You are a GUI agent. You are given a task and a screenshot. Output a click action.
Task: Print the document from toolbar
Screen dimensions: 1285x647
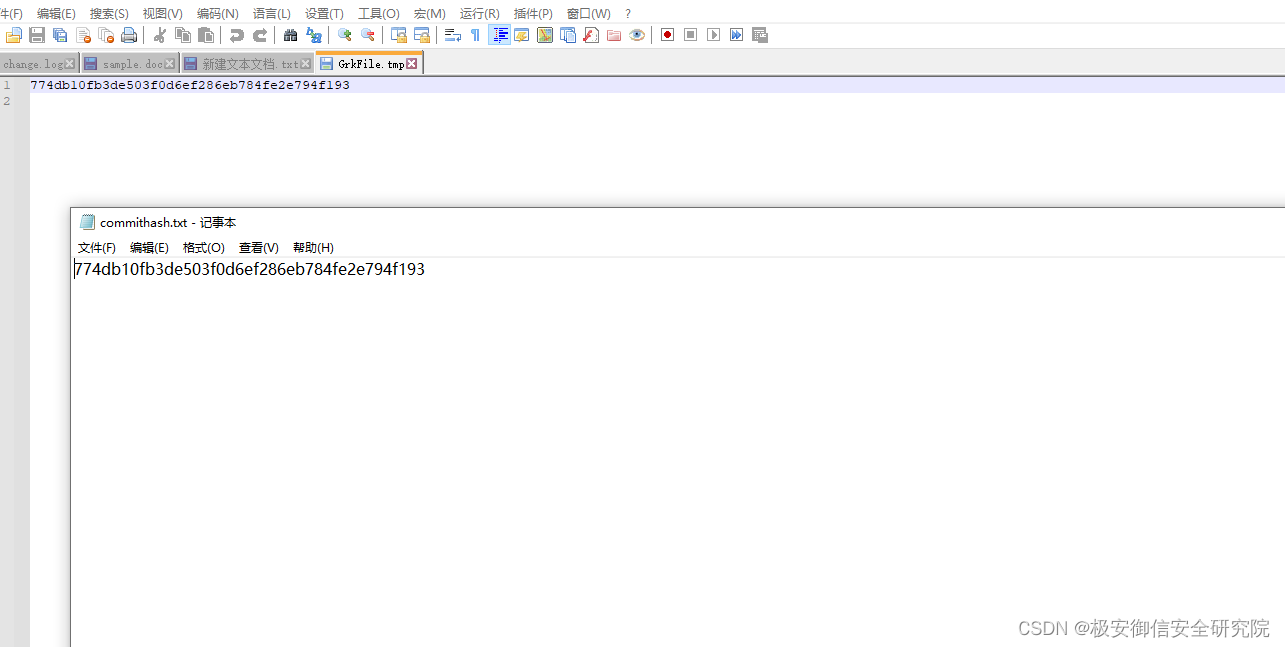129,35
